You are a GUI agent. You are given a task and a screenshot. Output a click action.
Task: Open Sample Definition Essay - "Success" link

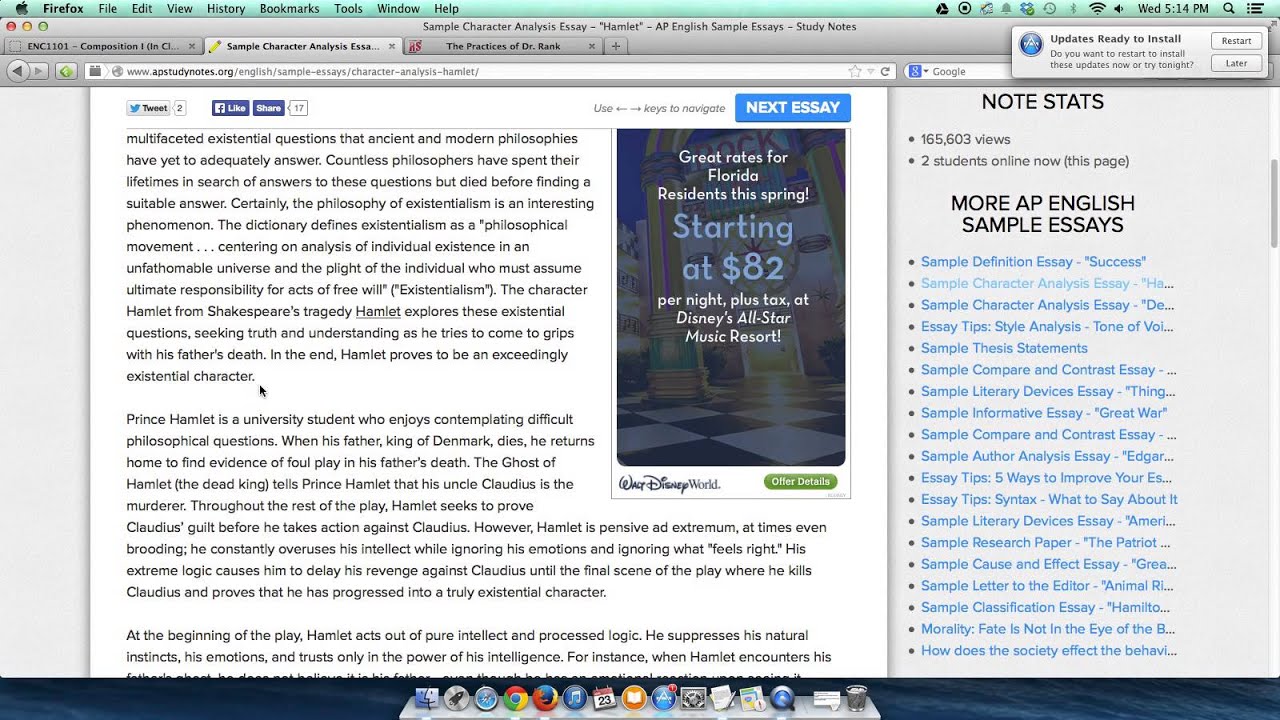pyautogui.click(x=1033, y=262)
